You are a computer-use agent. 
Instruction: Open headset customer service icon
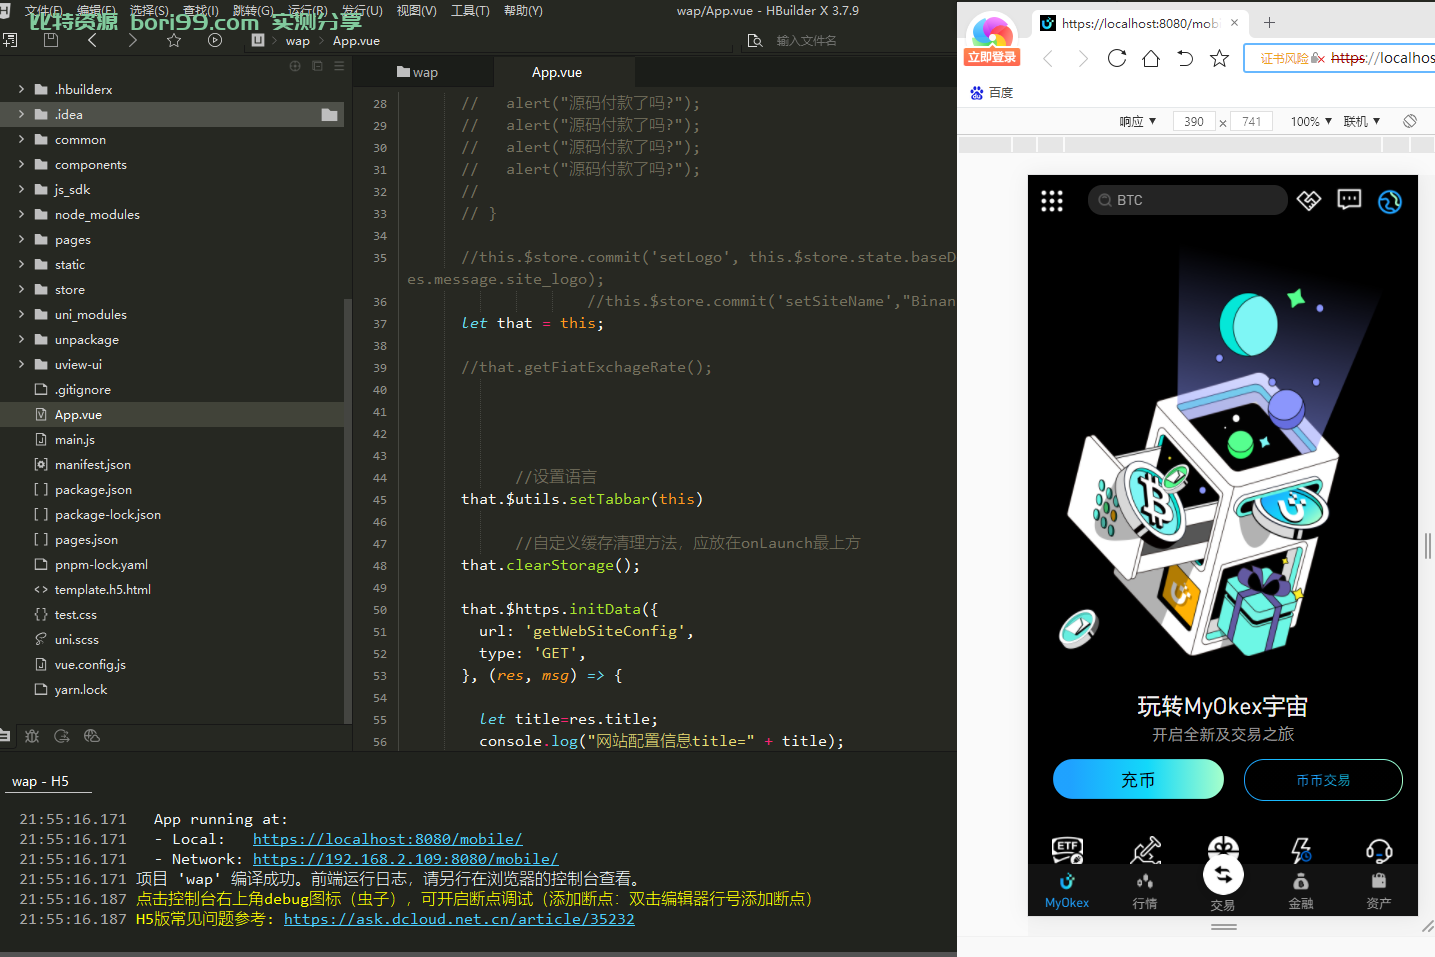tap(1379, 850)
